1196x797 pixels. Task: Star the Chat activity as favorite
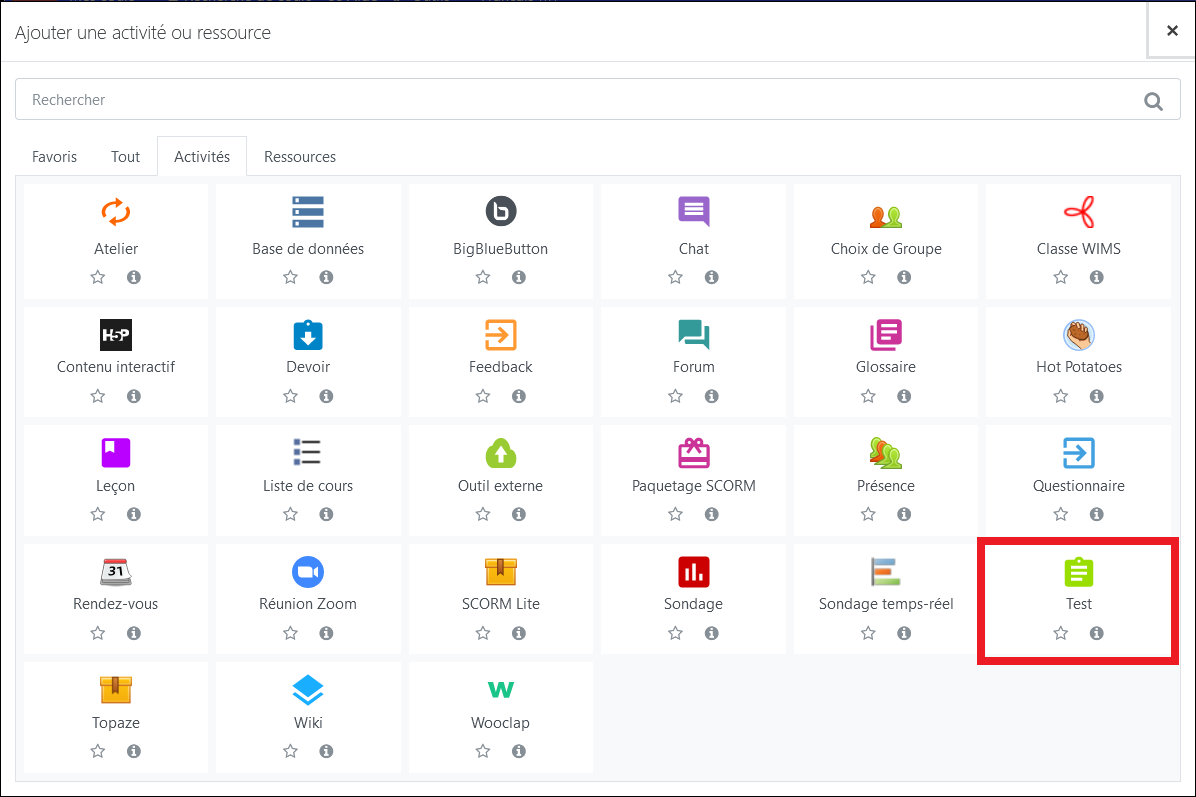[675, 278]
